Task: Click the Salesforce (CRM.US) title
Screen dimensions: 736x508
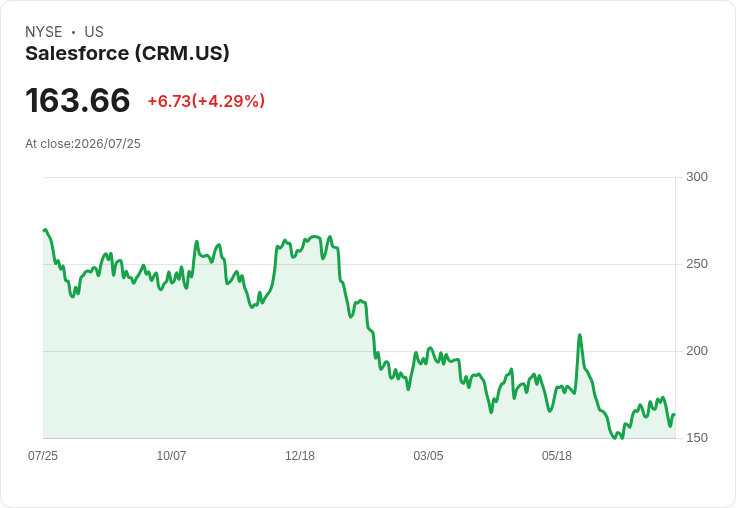Action: [x=127, y=54]
